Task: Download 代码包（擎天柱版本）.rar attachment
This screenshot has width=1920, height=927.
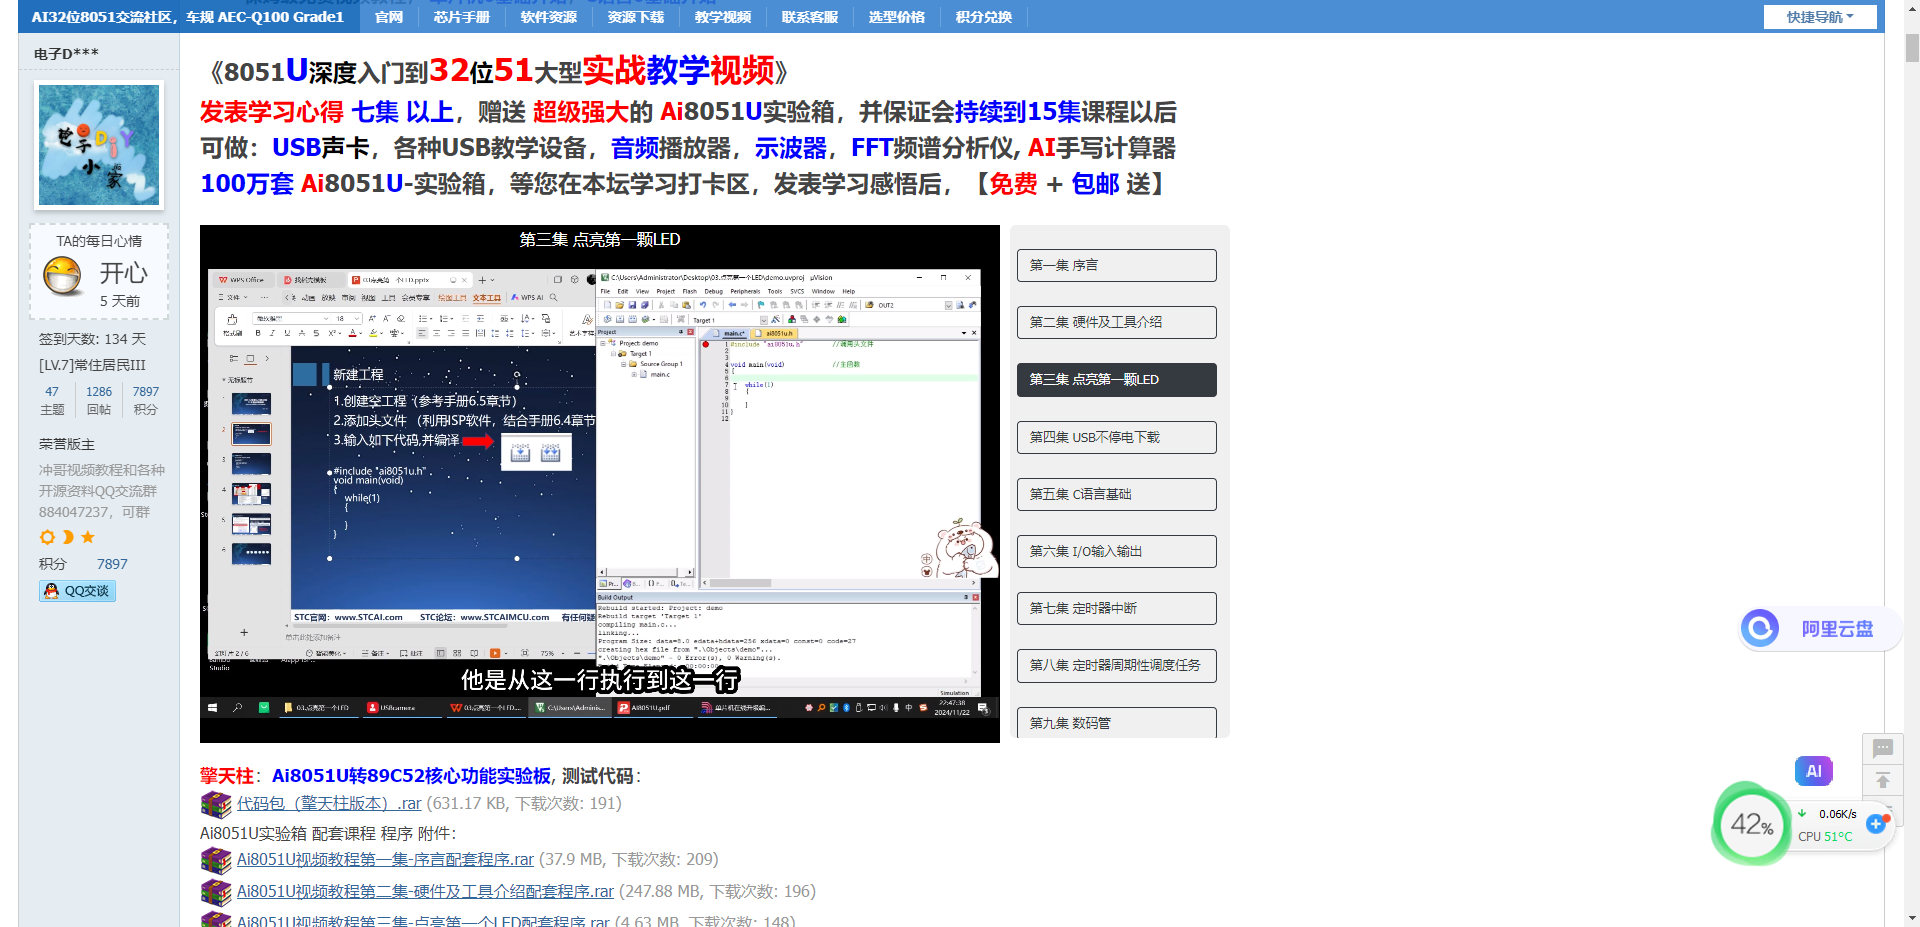Action: point(329,803)
